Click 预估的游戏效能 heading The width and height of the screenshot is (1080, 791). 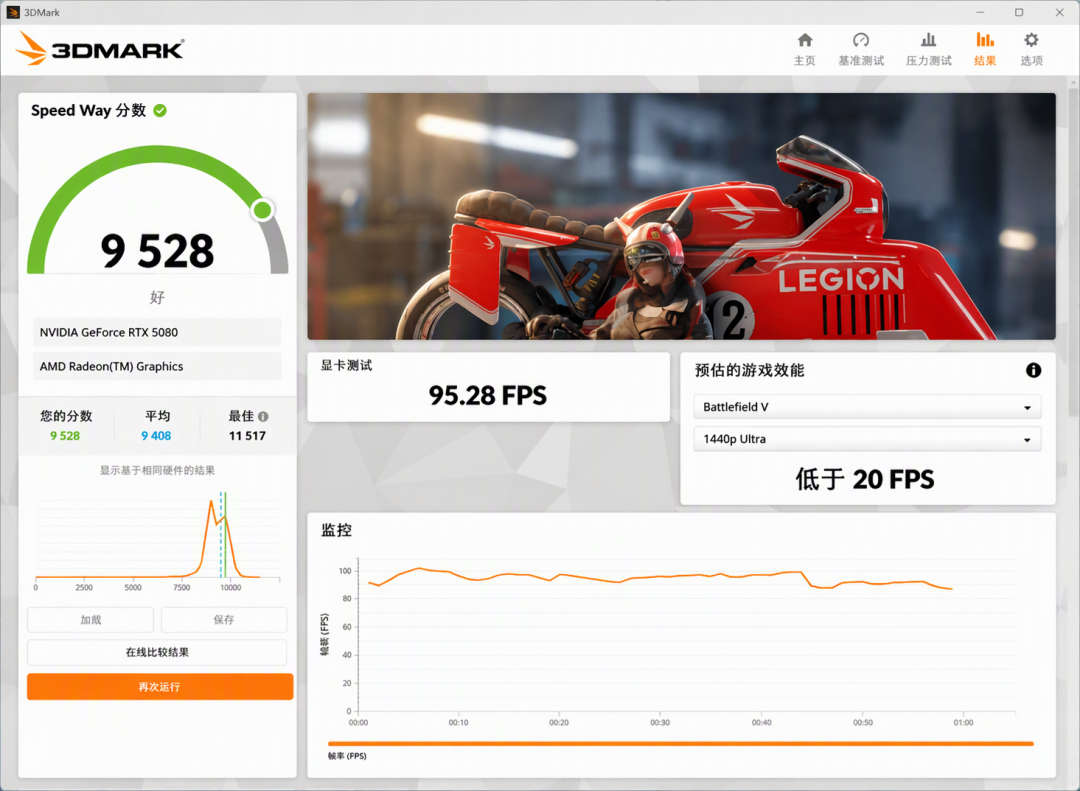(x=749, y=370)
